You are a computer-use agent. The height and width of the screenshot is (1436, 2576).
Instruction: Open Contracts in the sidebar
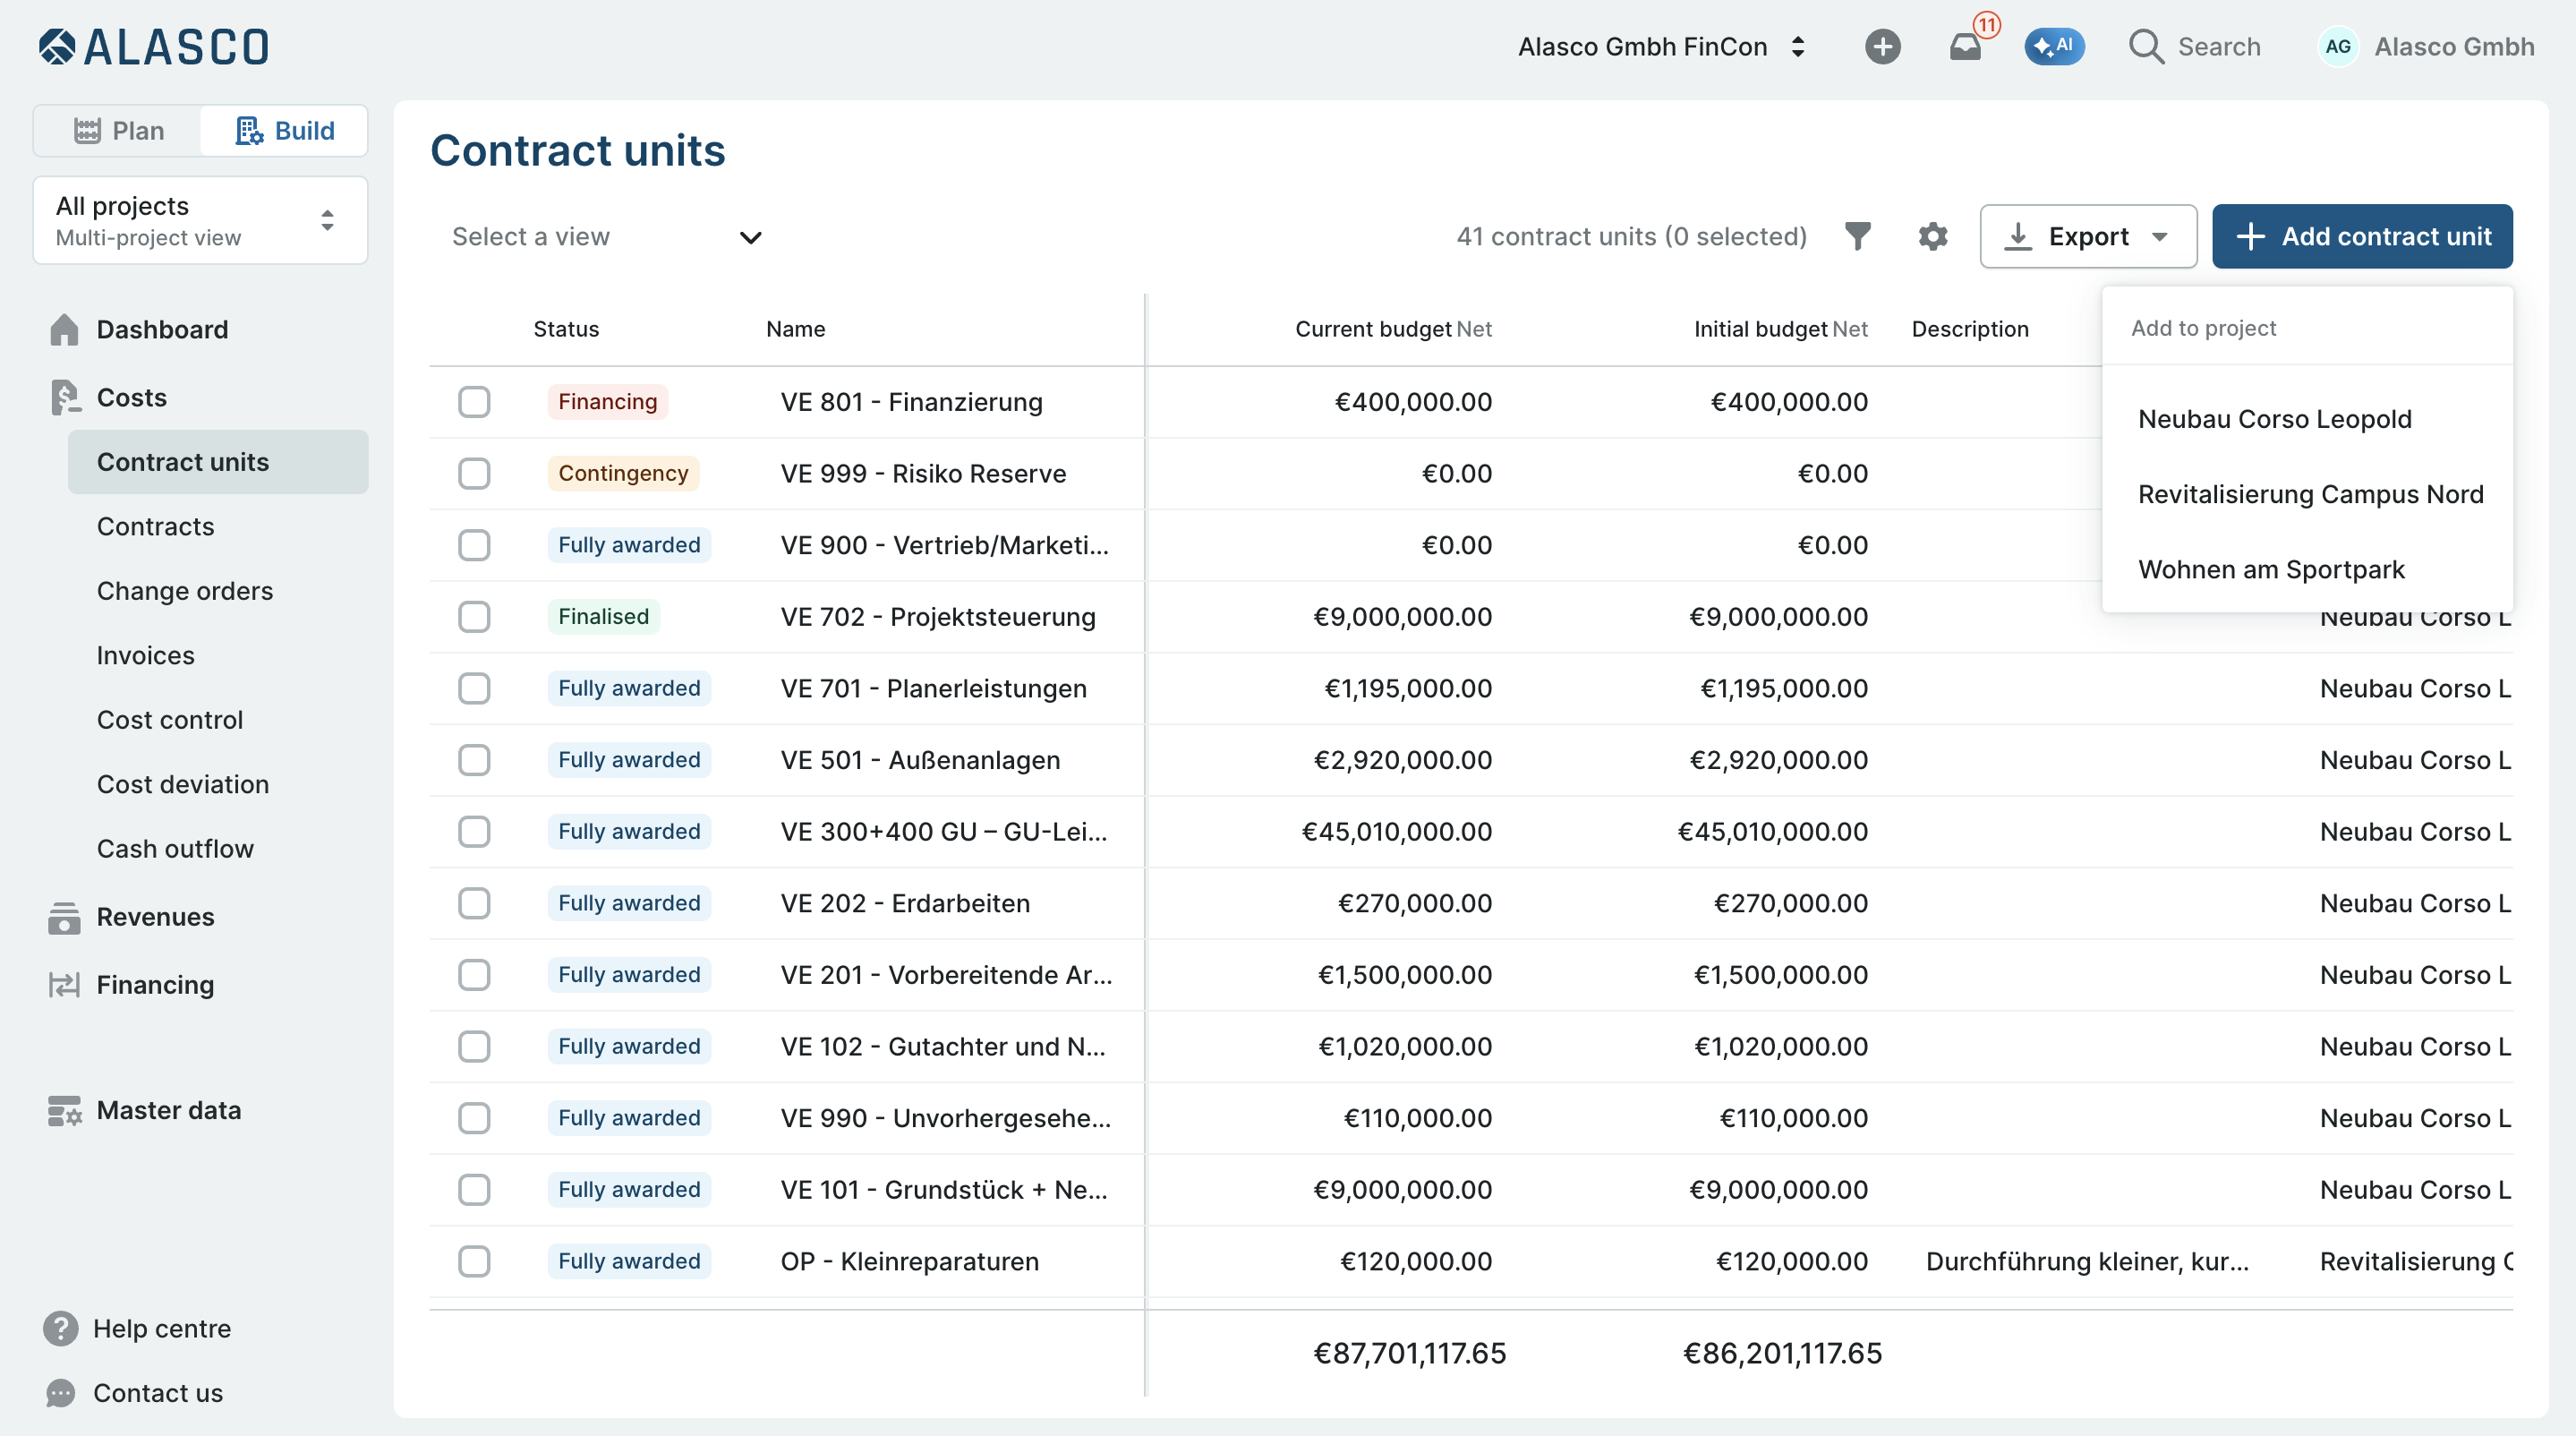pos(155,526)
